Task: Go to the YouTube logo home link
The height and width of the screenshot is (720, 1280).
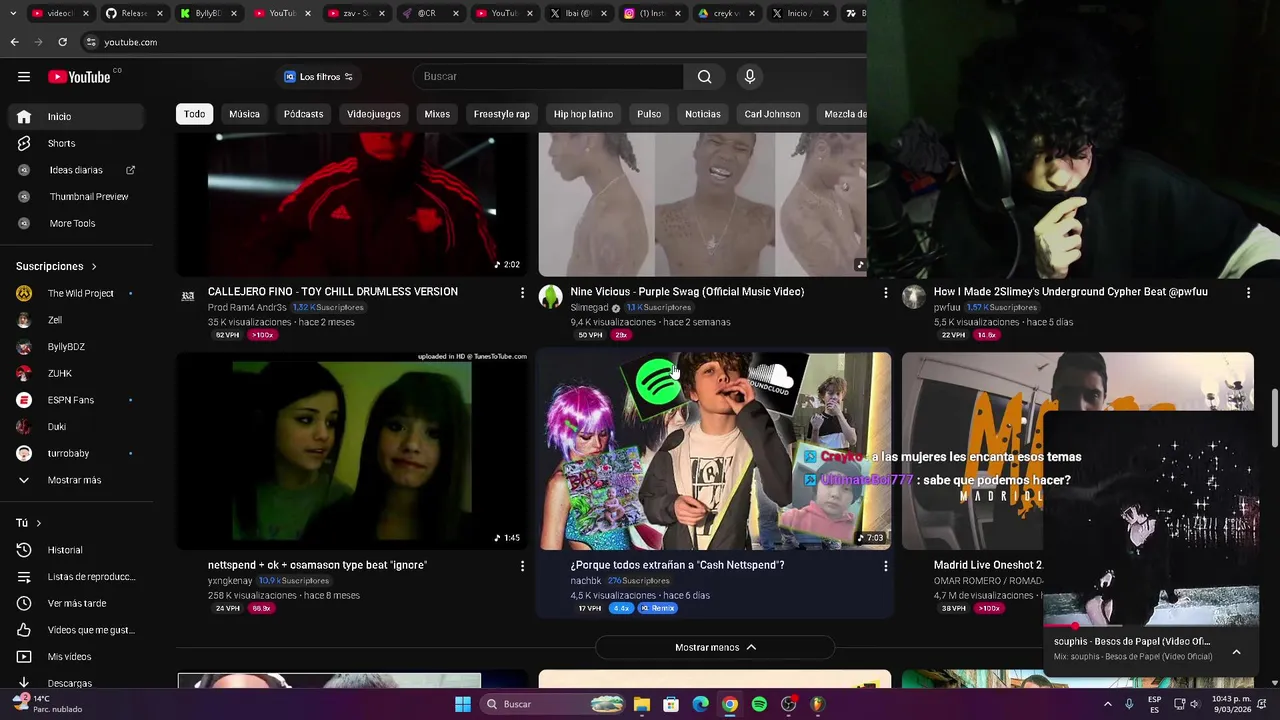Action: 79,77
